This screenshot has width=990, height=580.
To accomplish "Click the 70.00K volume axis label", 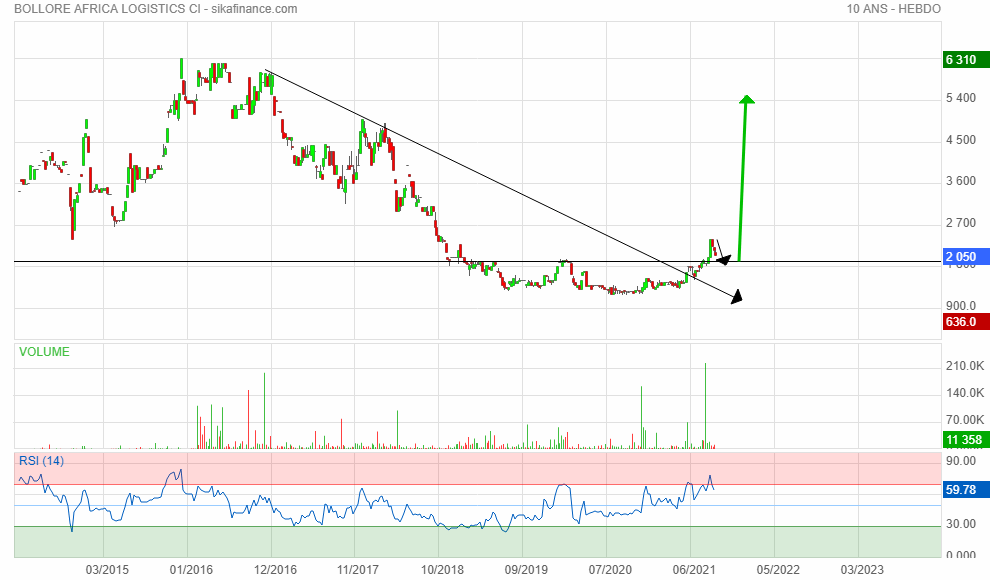I will click(965, 420).
